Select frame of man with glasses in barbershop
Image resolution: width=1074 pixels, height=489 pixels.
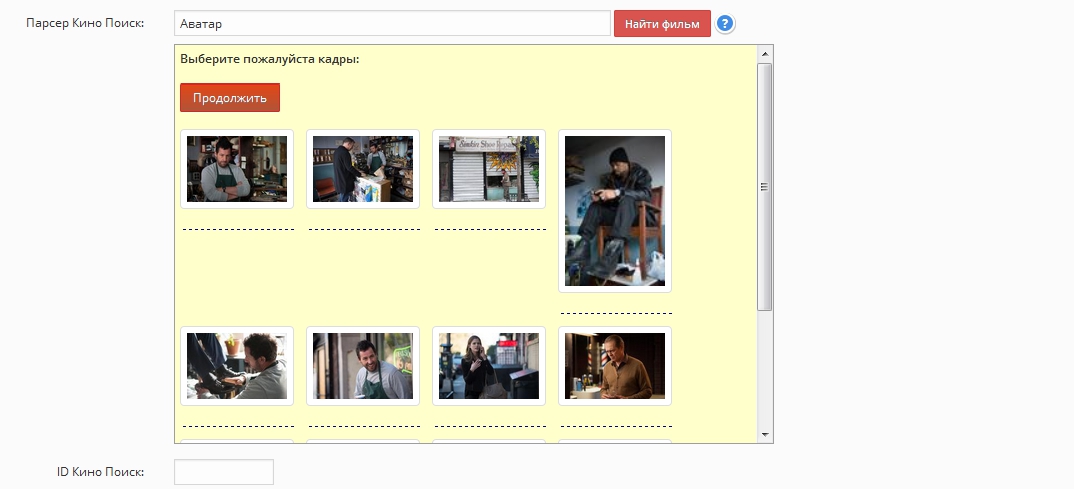[615, 366]
